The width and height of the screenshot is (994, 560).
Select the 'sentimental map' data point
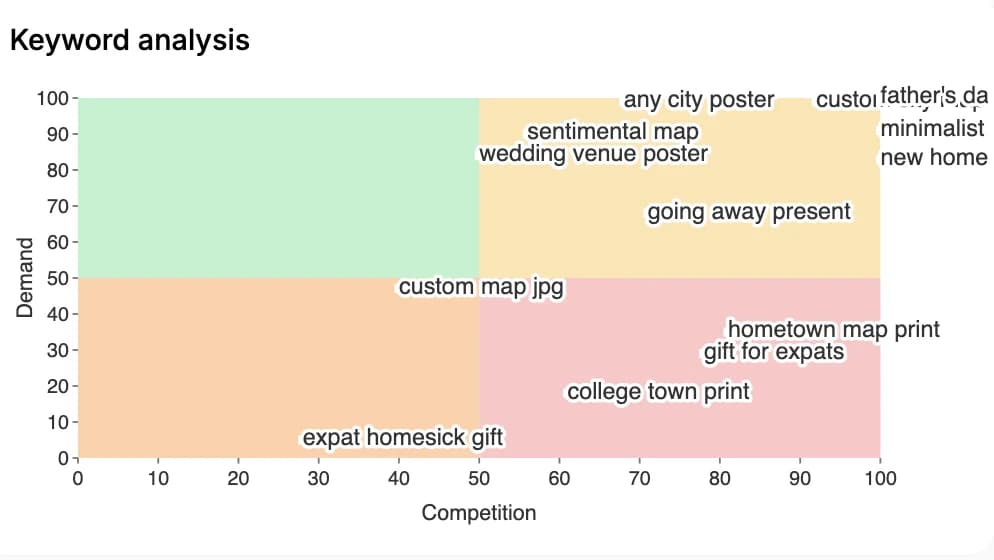pos(612,131)
